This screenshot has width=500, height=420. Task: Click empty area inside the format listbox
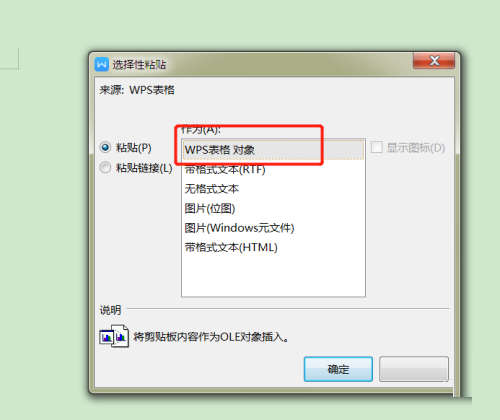coord(273,277)
